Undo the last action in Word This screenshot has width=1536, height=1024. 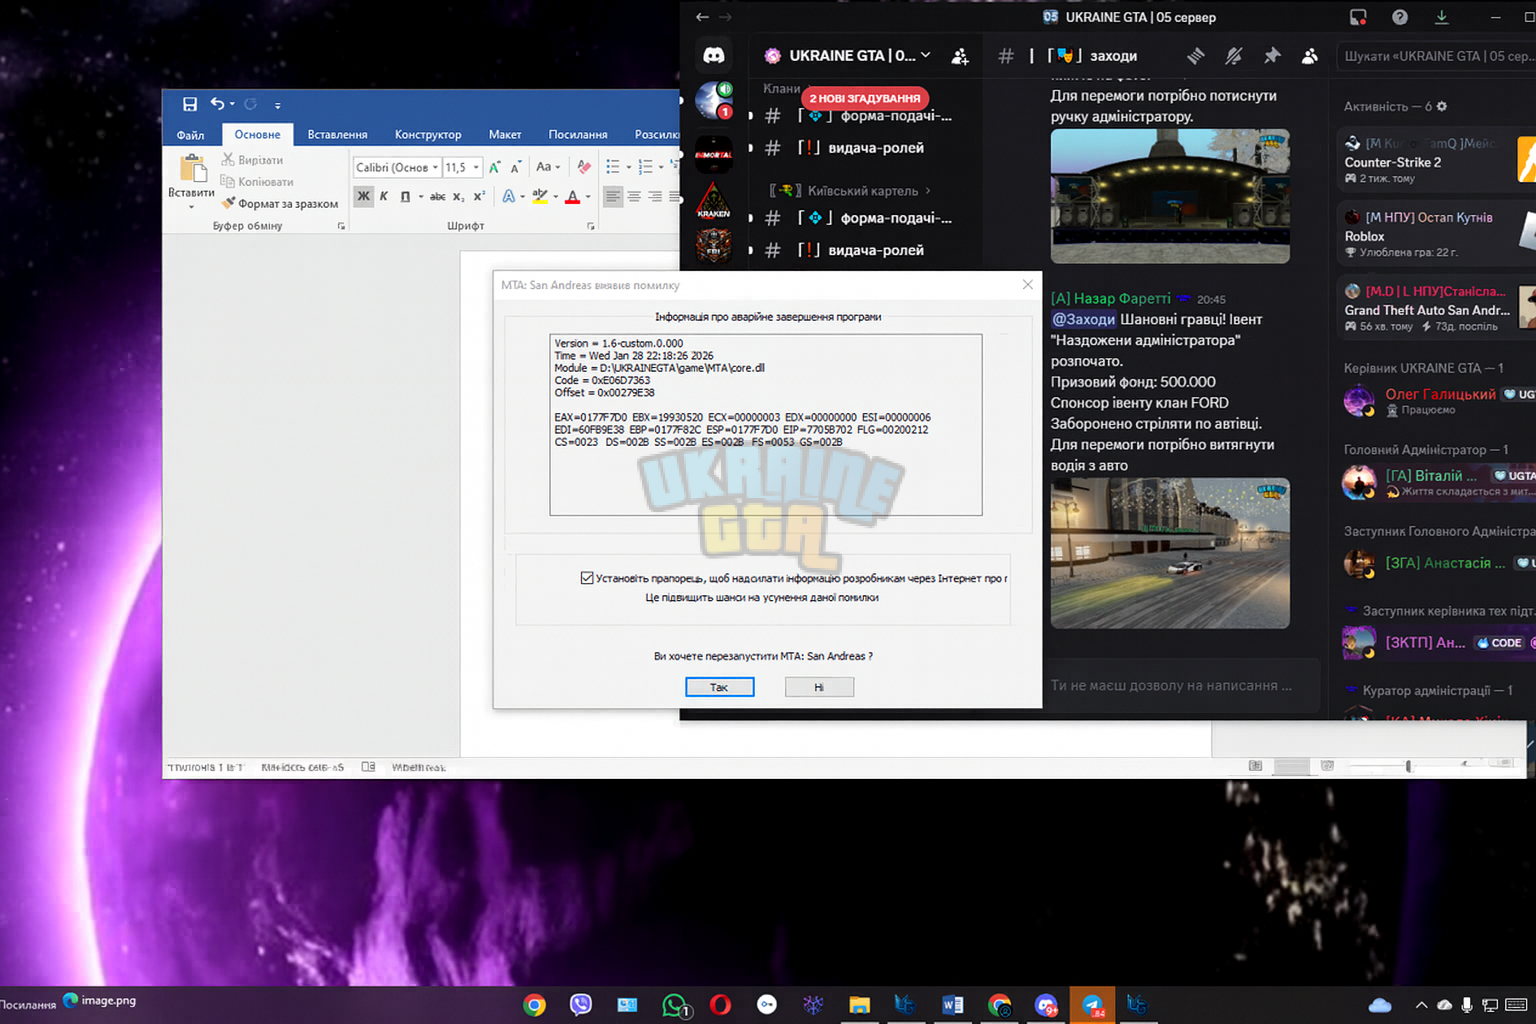tap(217, 104)
